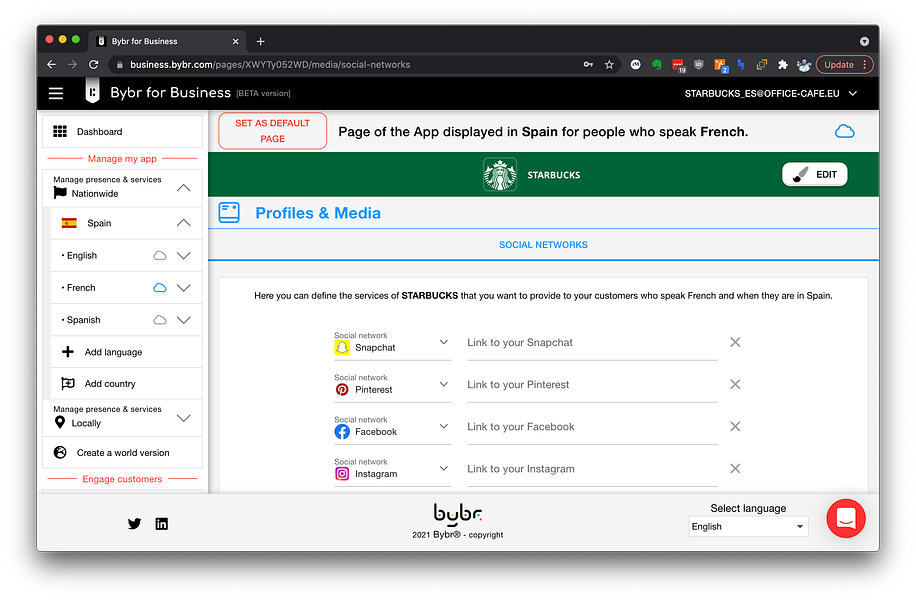
Task: Click the address bar URL
Action: [270, 65]
